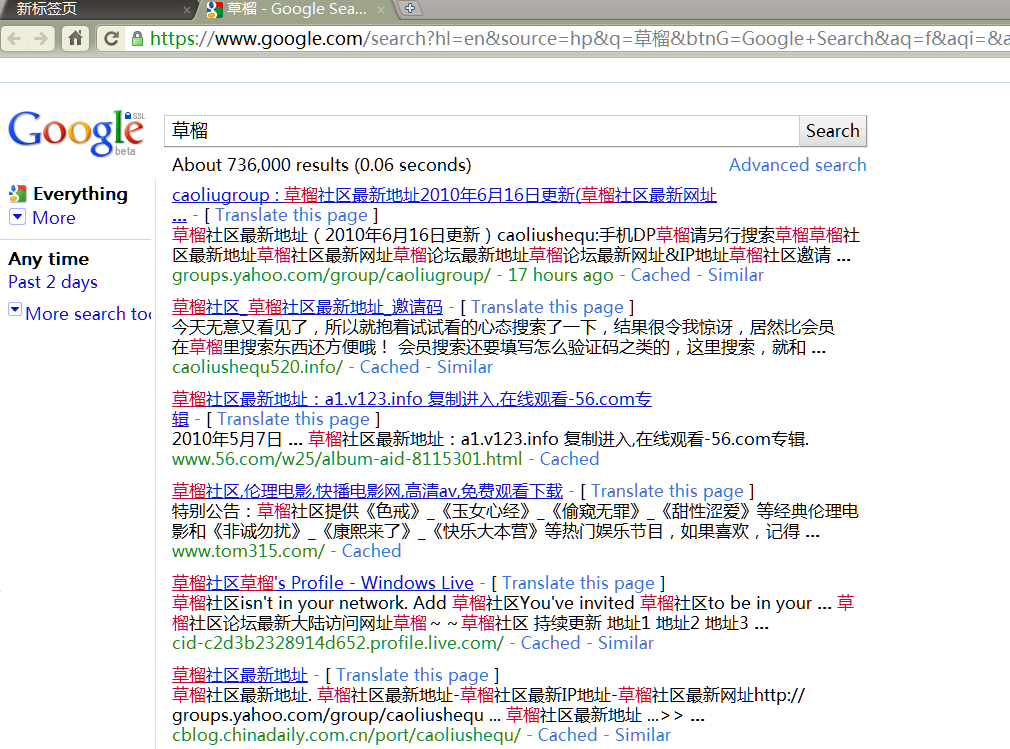Image resolution: width=1010 pixels, height=749 pixels.
Task: Translate this page for caoliugroup result
Action: tap(291, 215)
